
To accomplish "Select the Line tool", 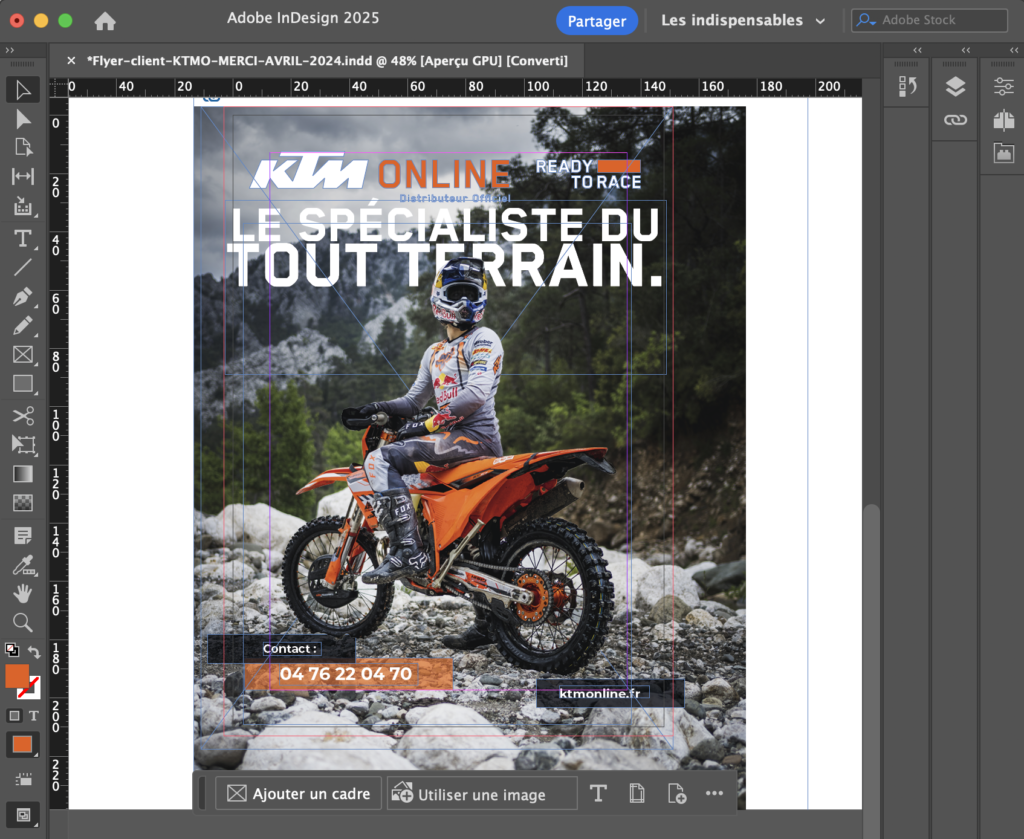I will pyautogui.click(x=23, y=267).
